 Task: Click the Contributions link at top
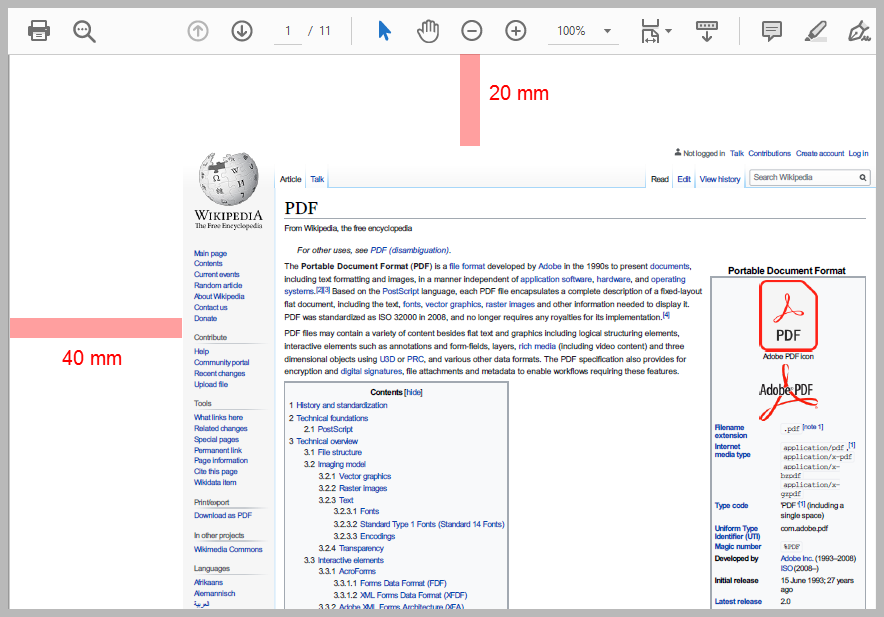point(770,153)
